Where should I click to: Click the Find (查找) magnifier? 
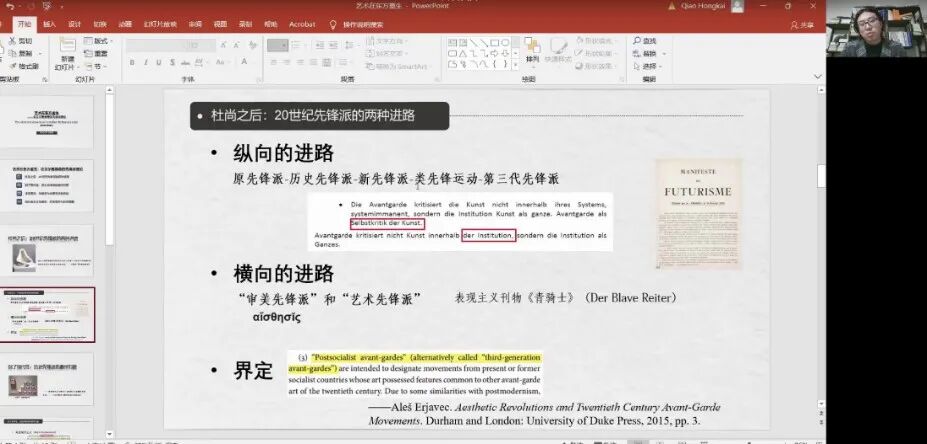tap(644, 41)
